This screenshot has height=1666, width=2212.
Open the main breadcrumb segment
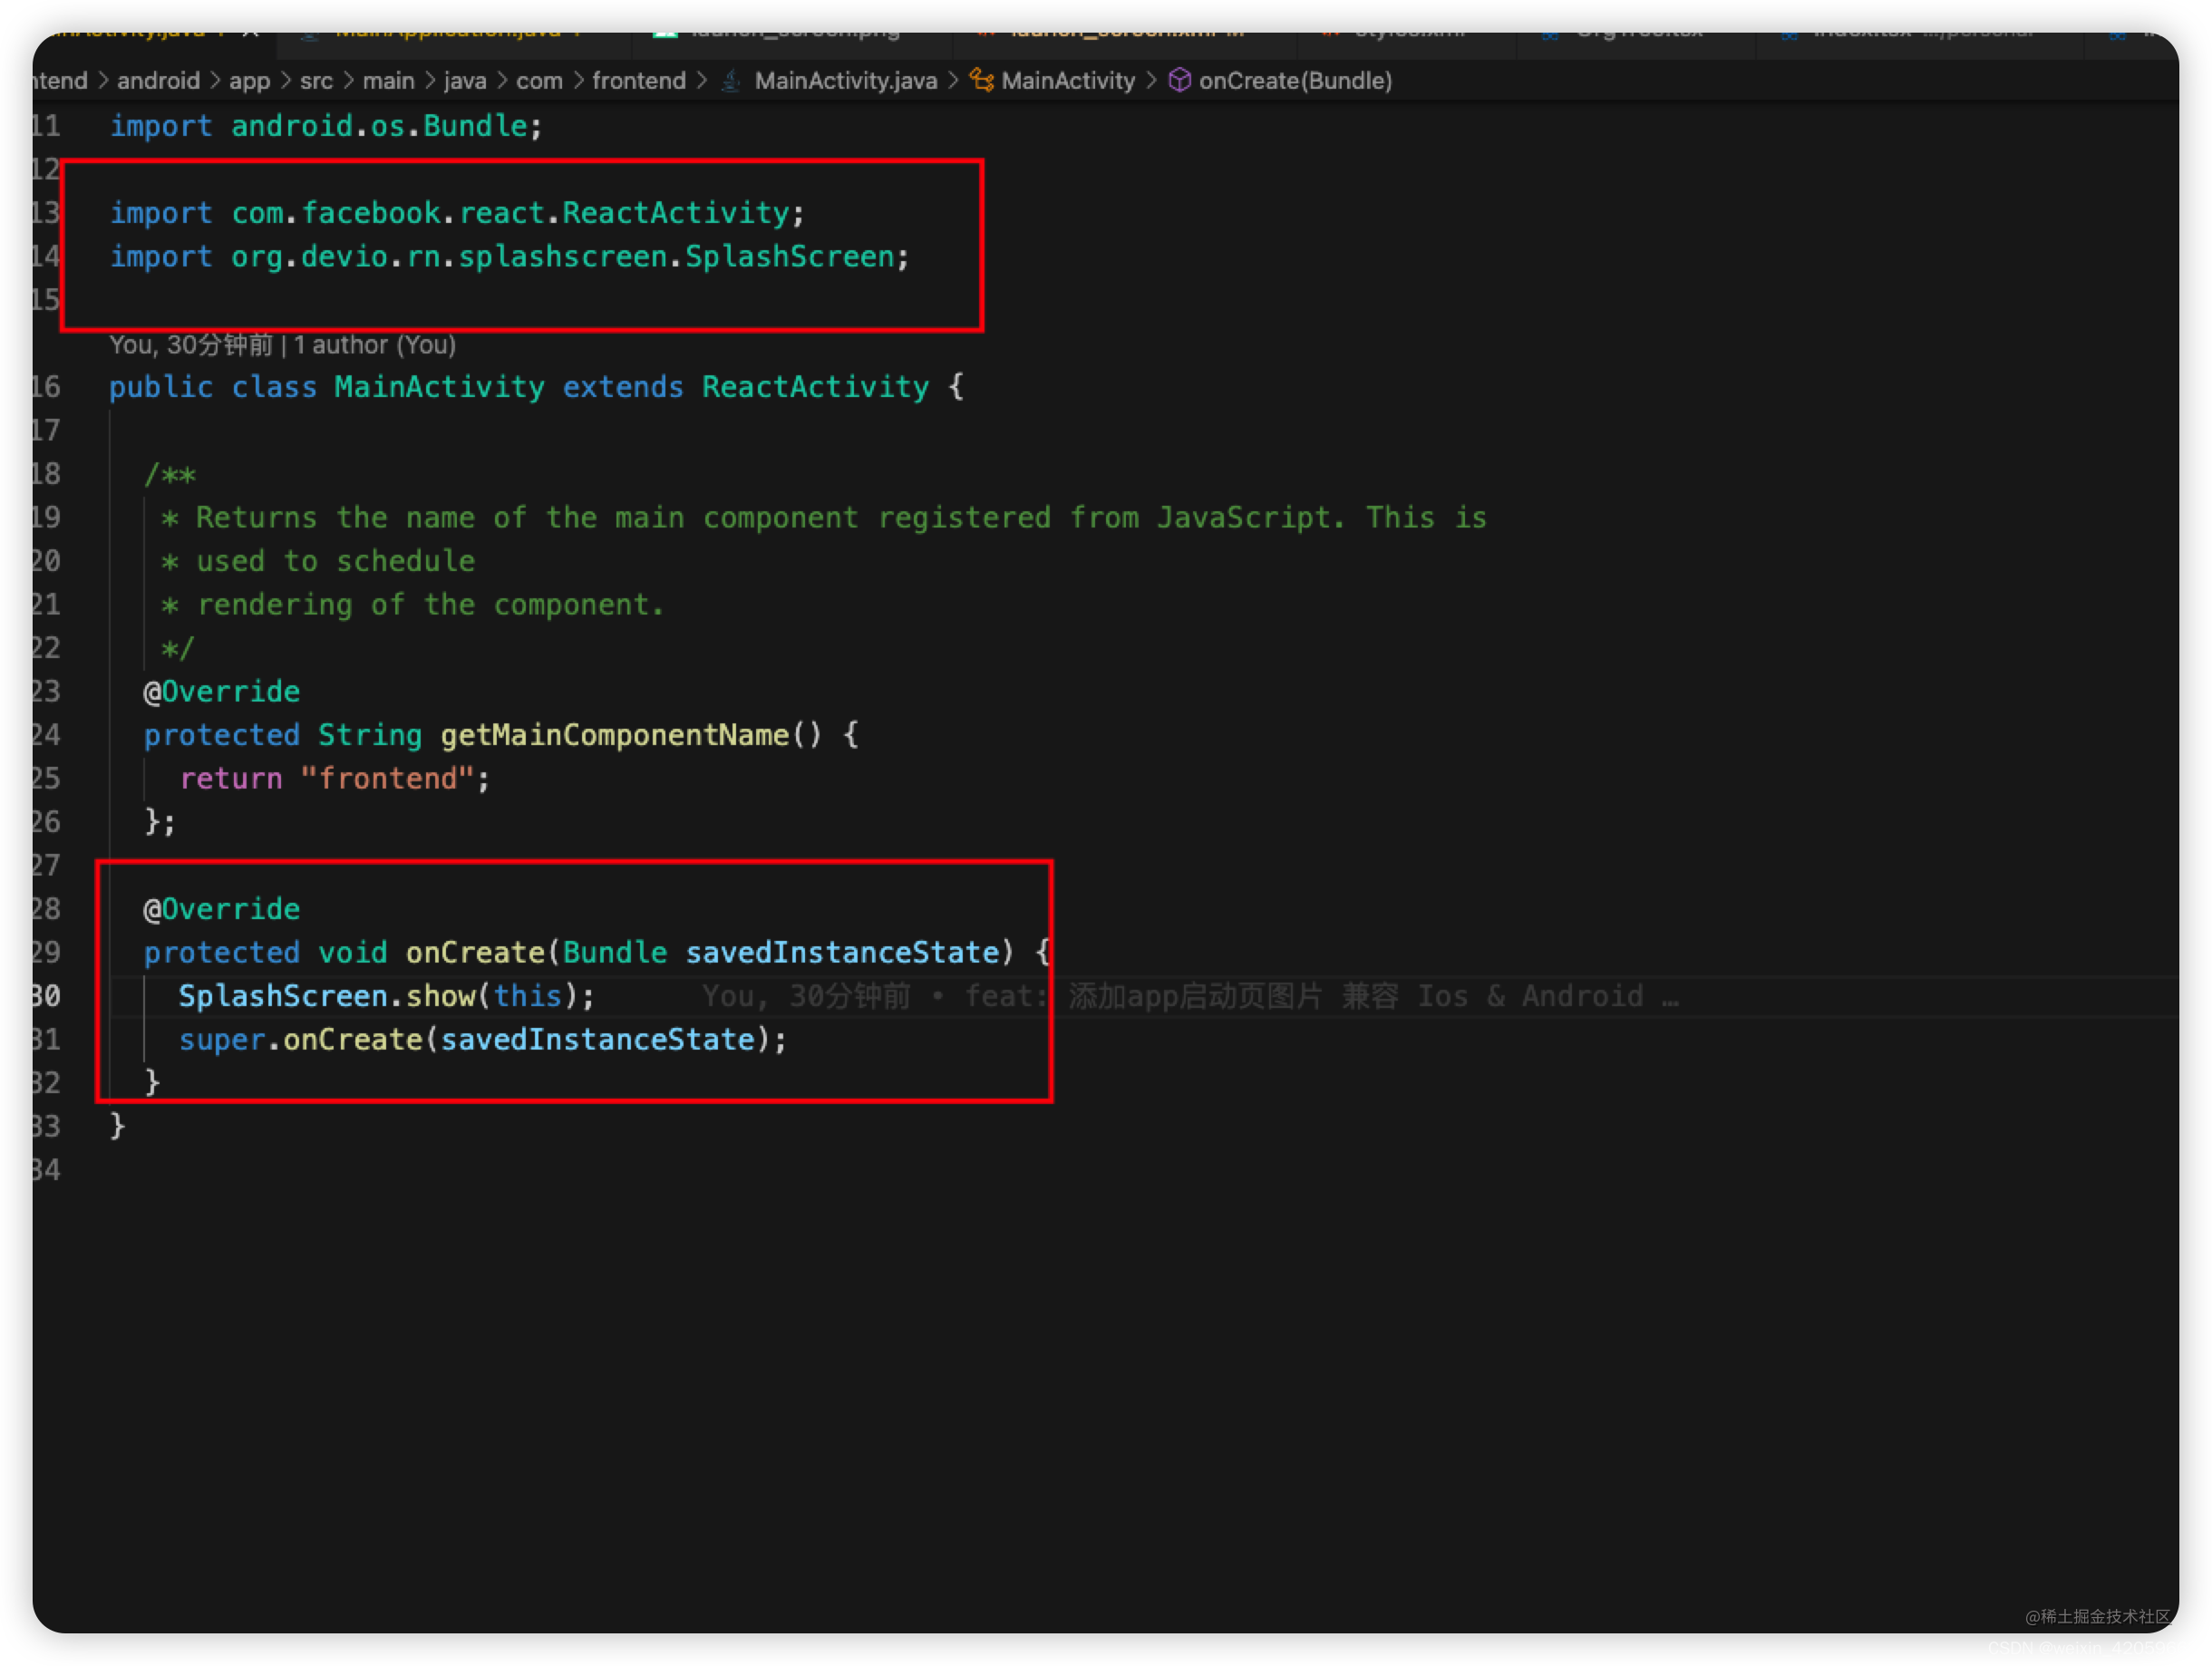[x=388, y=81]
